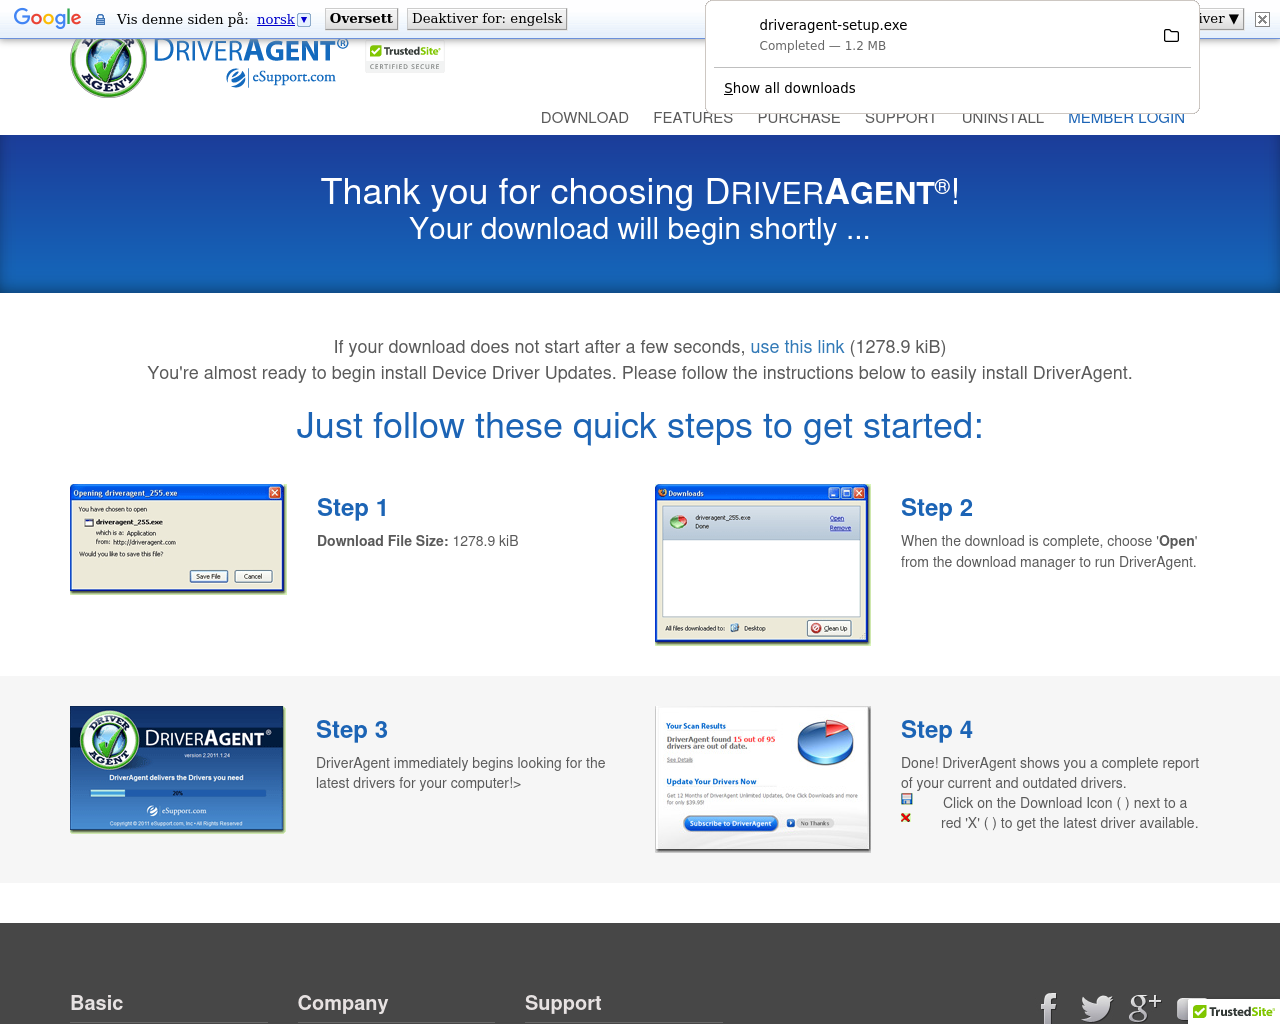Go to MEMBER LOGIN

tap(1126, 118)
